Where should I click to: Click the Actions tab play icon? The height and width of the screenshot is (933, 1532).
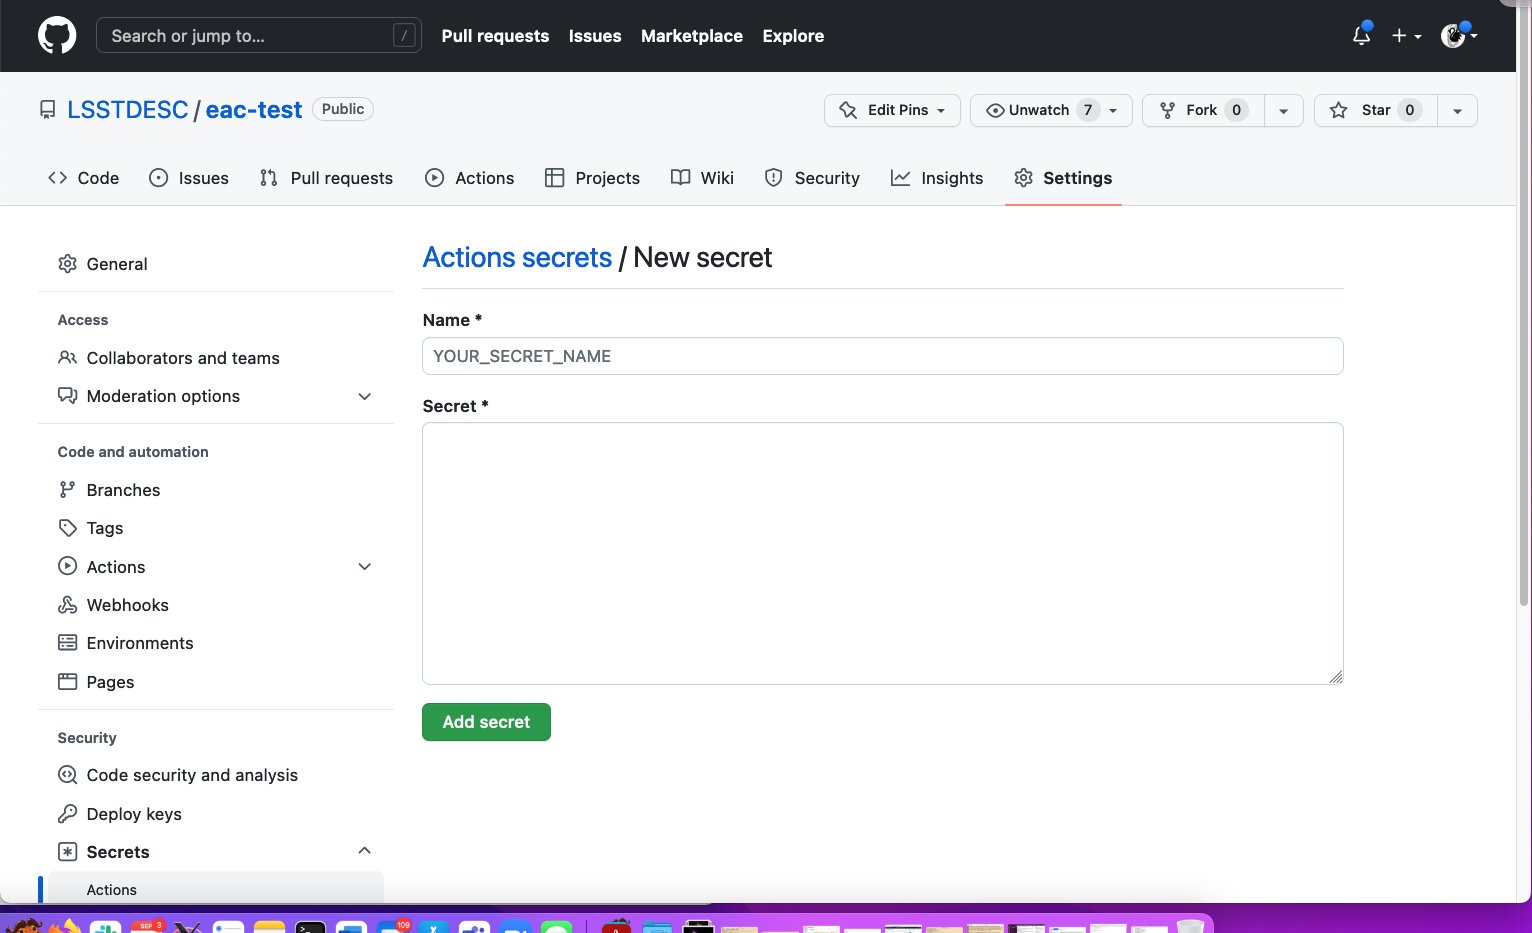(434, 178)
